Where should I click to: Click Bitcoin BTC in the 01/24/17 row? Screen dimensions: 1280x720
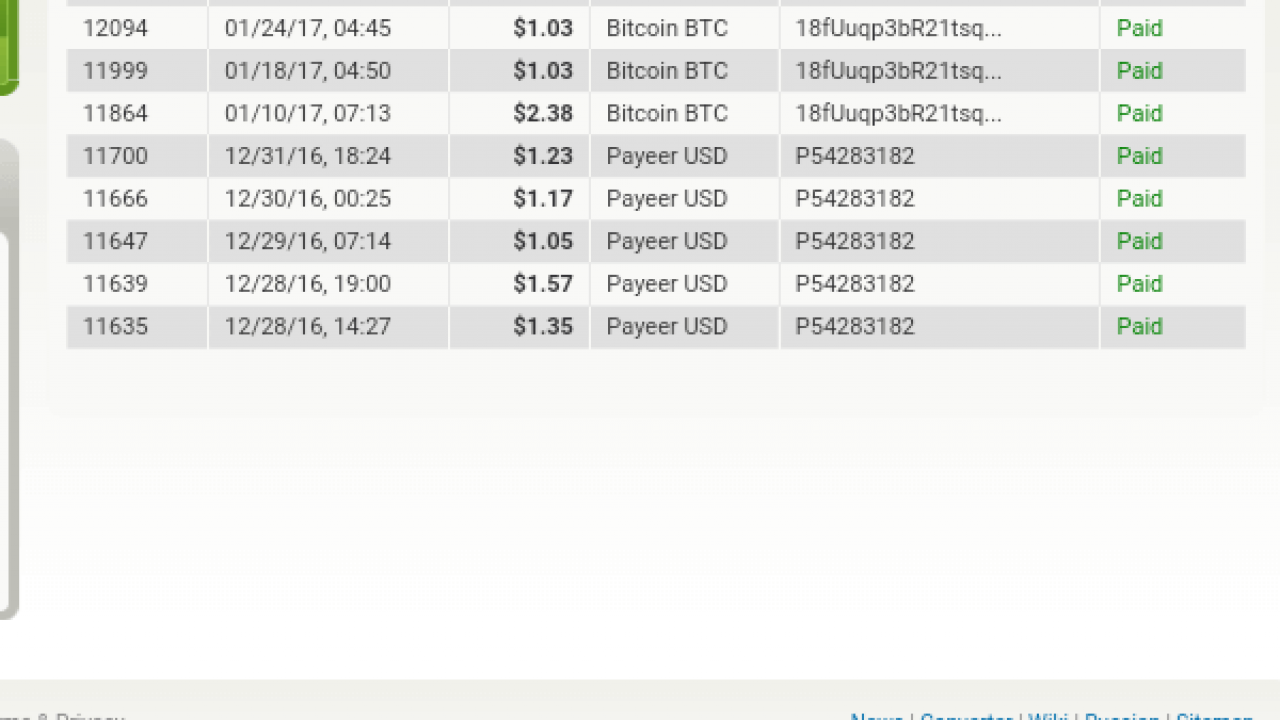(667, 28)
